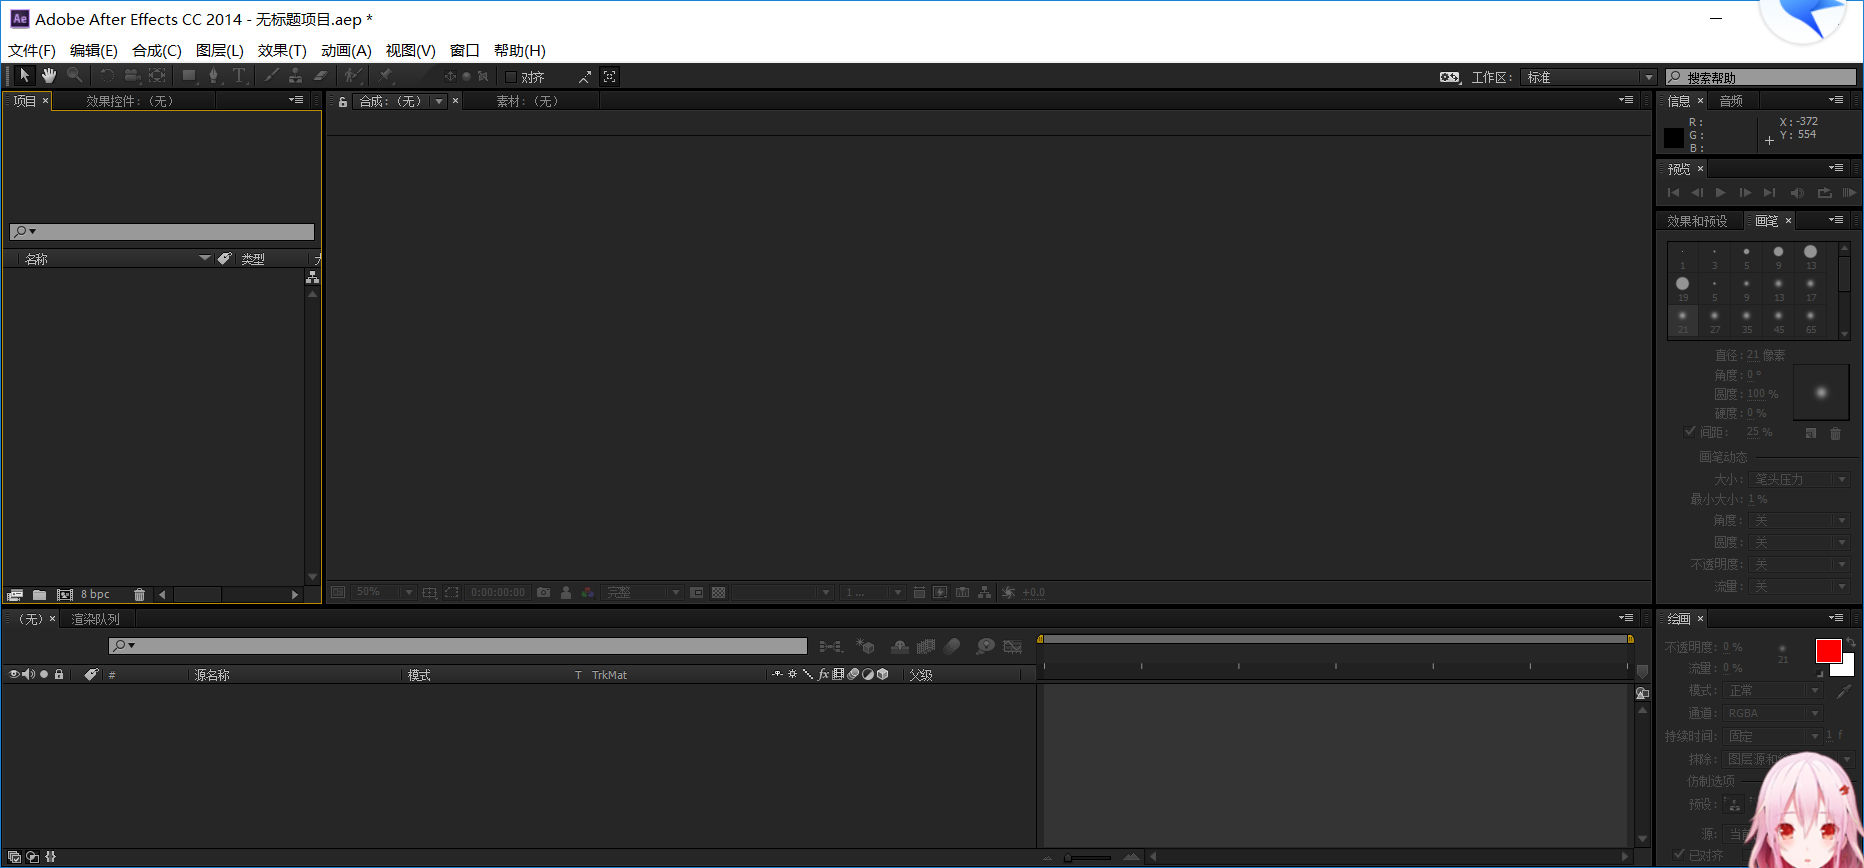Viewport: 1864px width, 868px height.
Task: Select the Eraser tool
Action: 321,76
